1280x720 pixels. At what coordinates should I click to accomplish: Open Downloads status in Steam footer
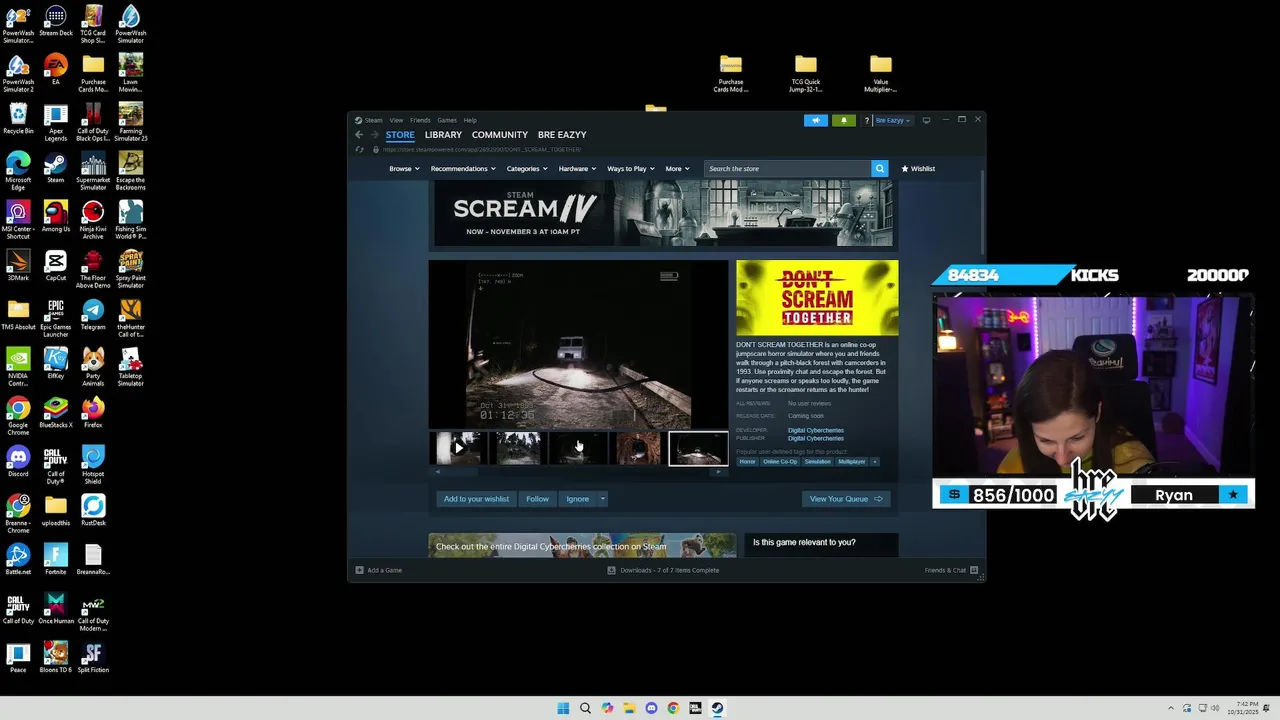pos(663,570)
